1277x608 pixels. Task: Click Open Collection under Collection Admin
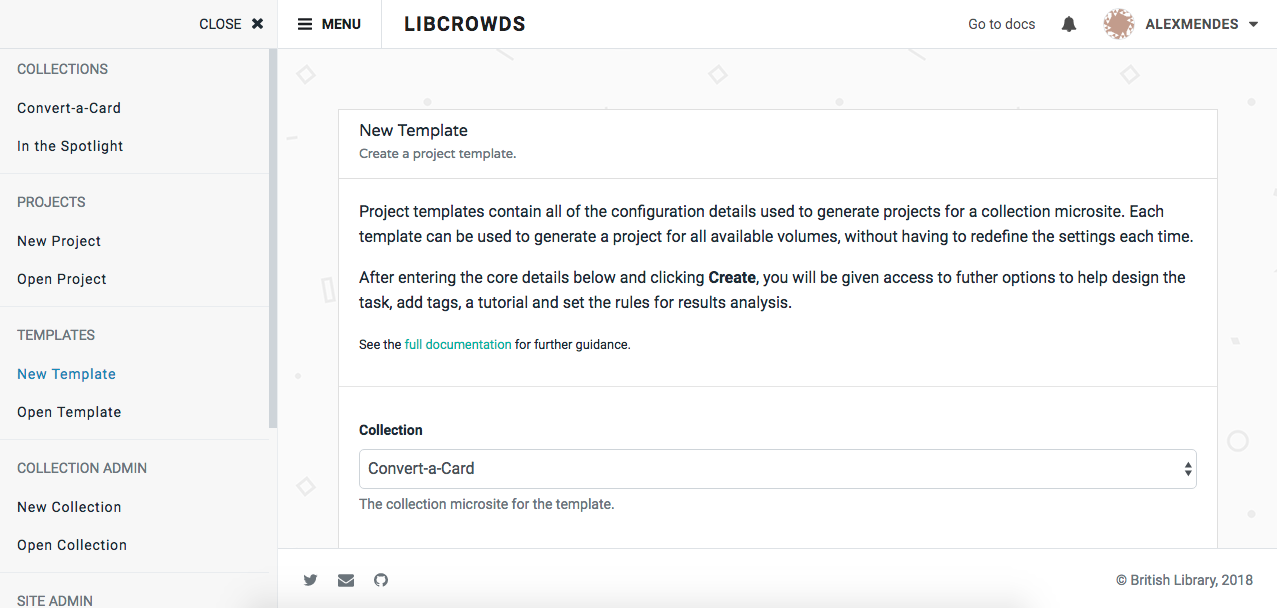pos(71,544)
